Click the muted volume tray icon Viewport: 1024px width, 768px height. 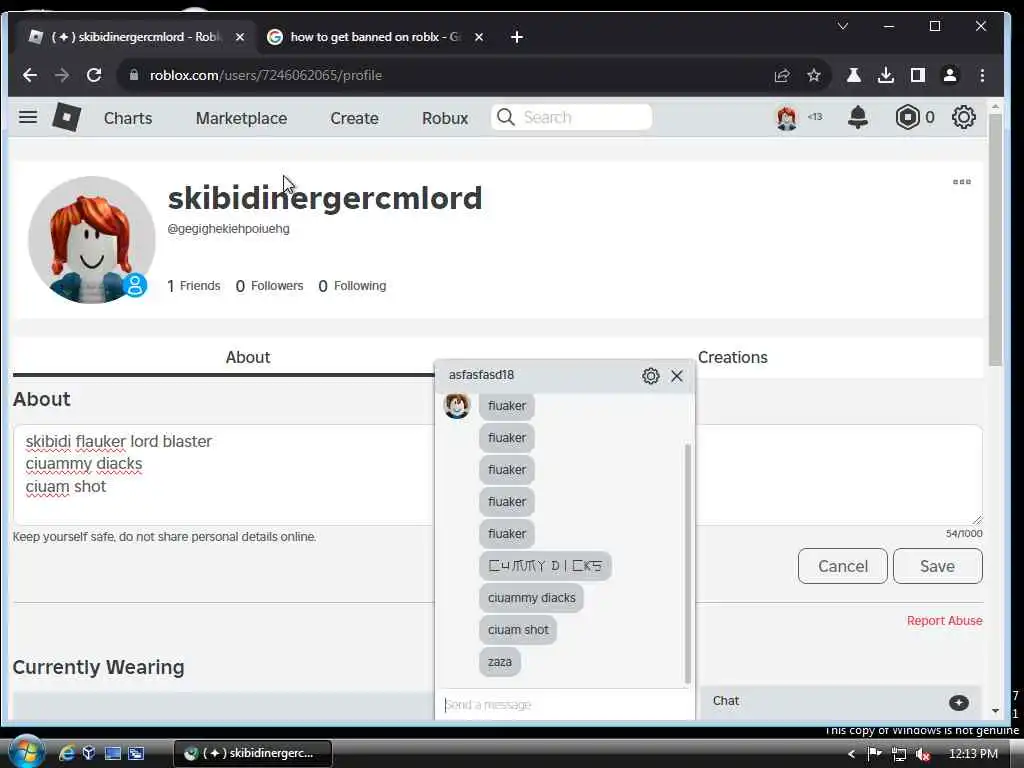tap(922, 754)
